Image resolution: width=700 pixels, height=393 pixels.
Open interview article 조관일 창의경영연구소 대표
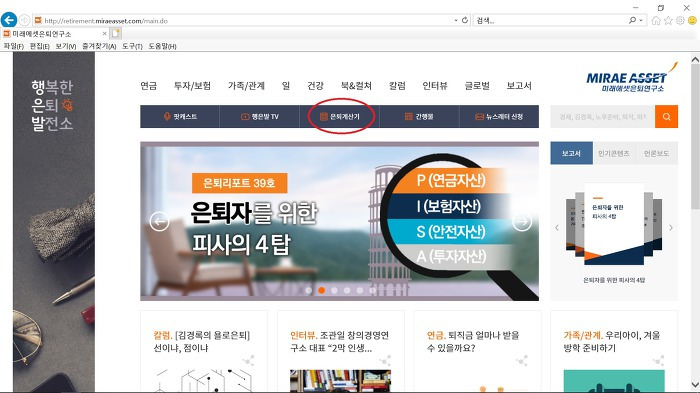pyautogui.click(x=340, y=341)
